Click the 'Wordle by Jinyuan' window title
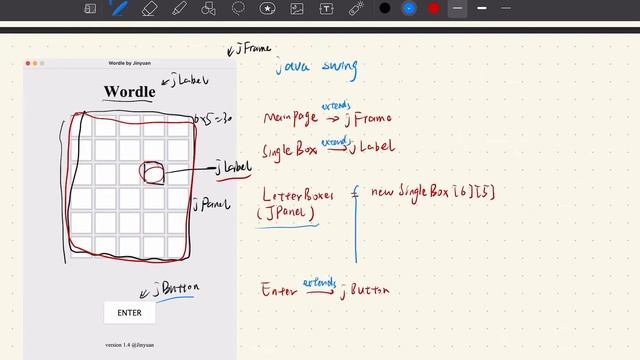 pyautogui.click(x=130, y=63)
